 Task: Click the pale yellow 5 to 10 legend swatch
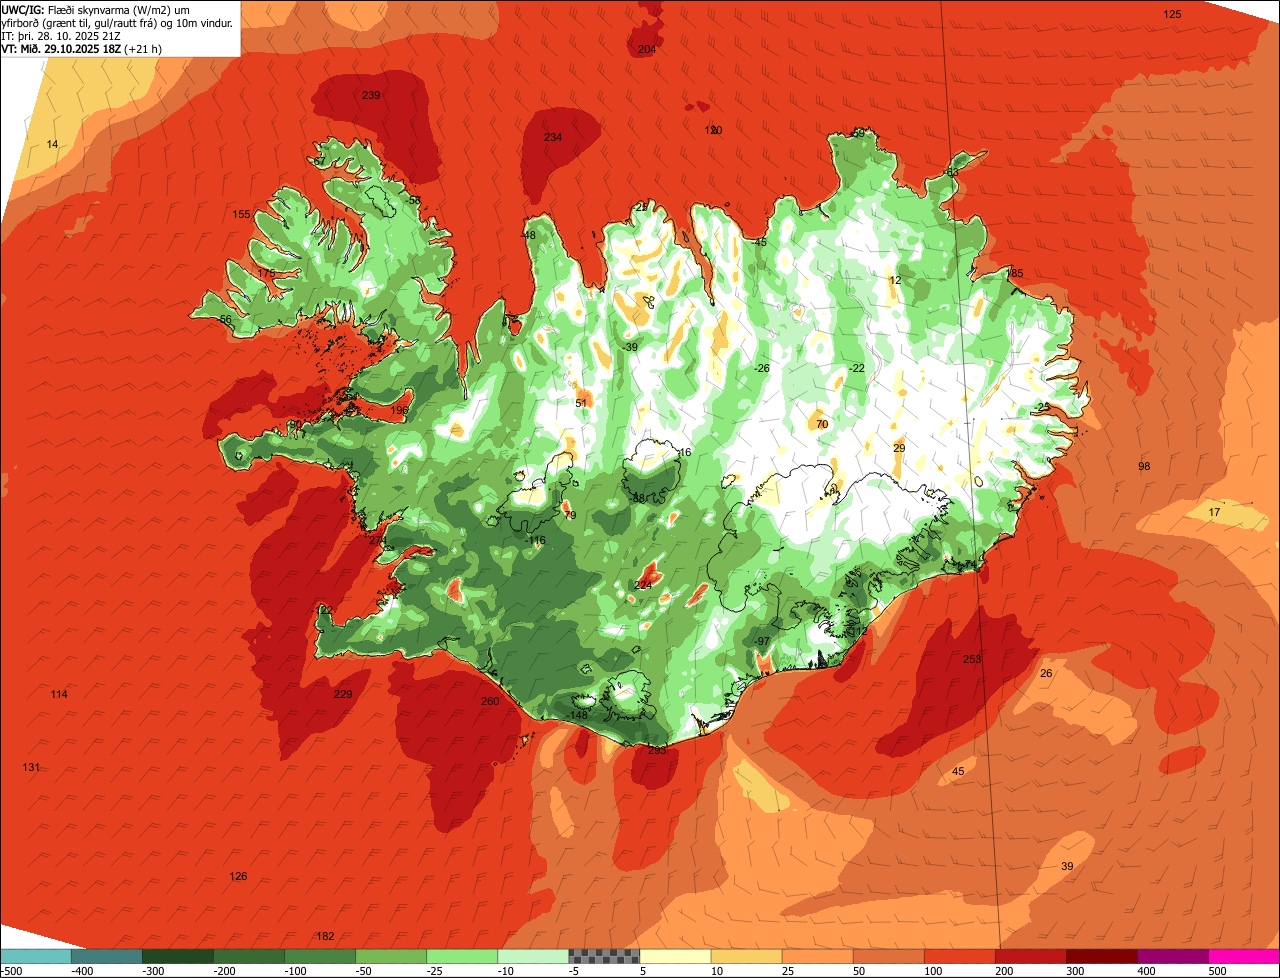pyautogui.click(x=675, y=956)
